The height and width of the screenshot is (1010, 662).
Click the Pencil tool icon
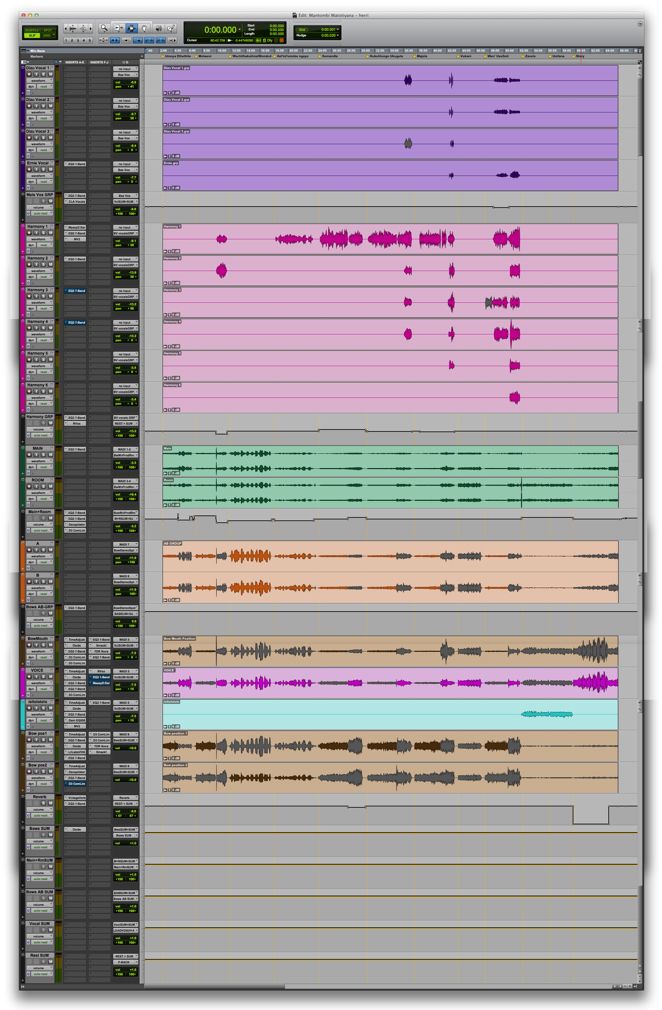coord(169,29)
